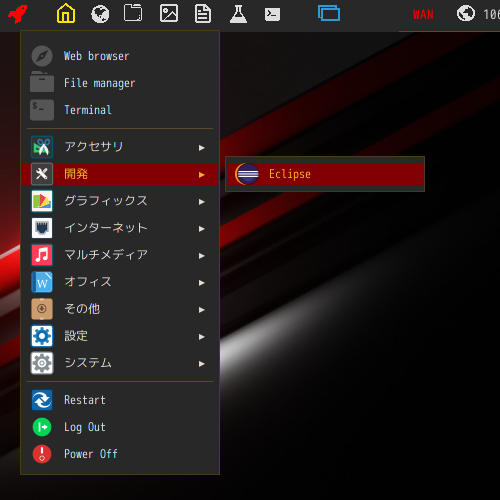The image size is (500, 500).
Task: Click the tools icon for 開発
Action: click(x=42, y=174)
